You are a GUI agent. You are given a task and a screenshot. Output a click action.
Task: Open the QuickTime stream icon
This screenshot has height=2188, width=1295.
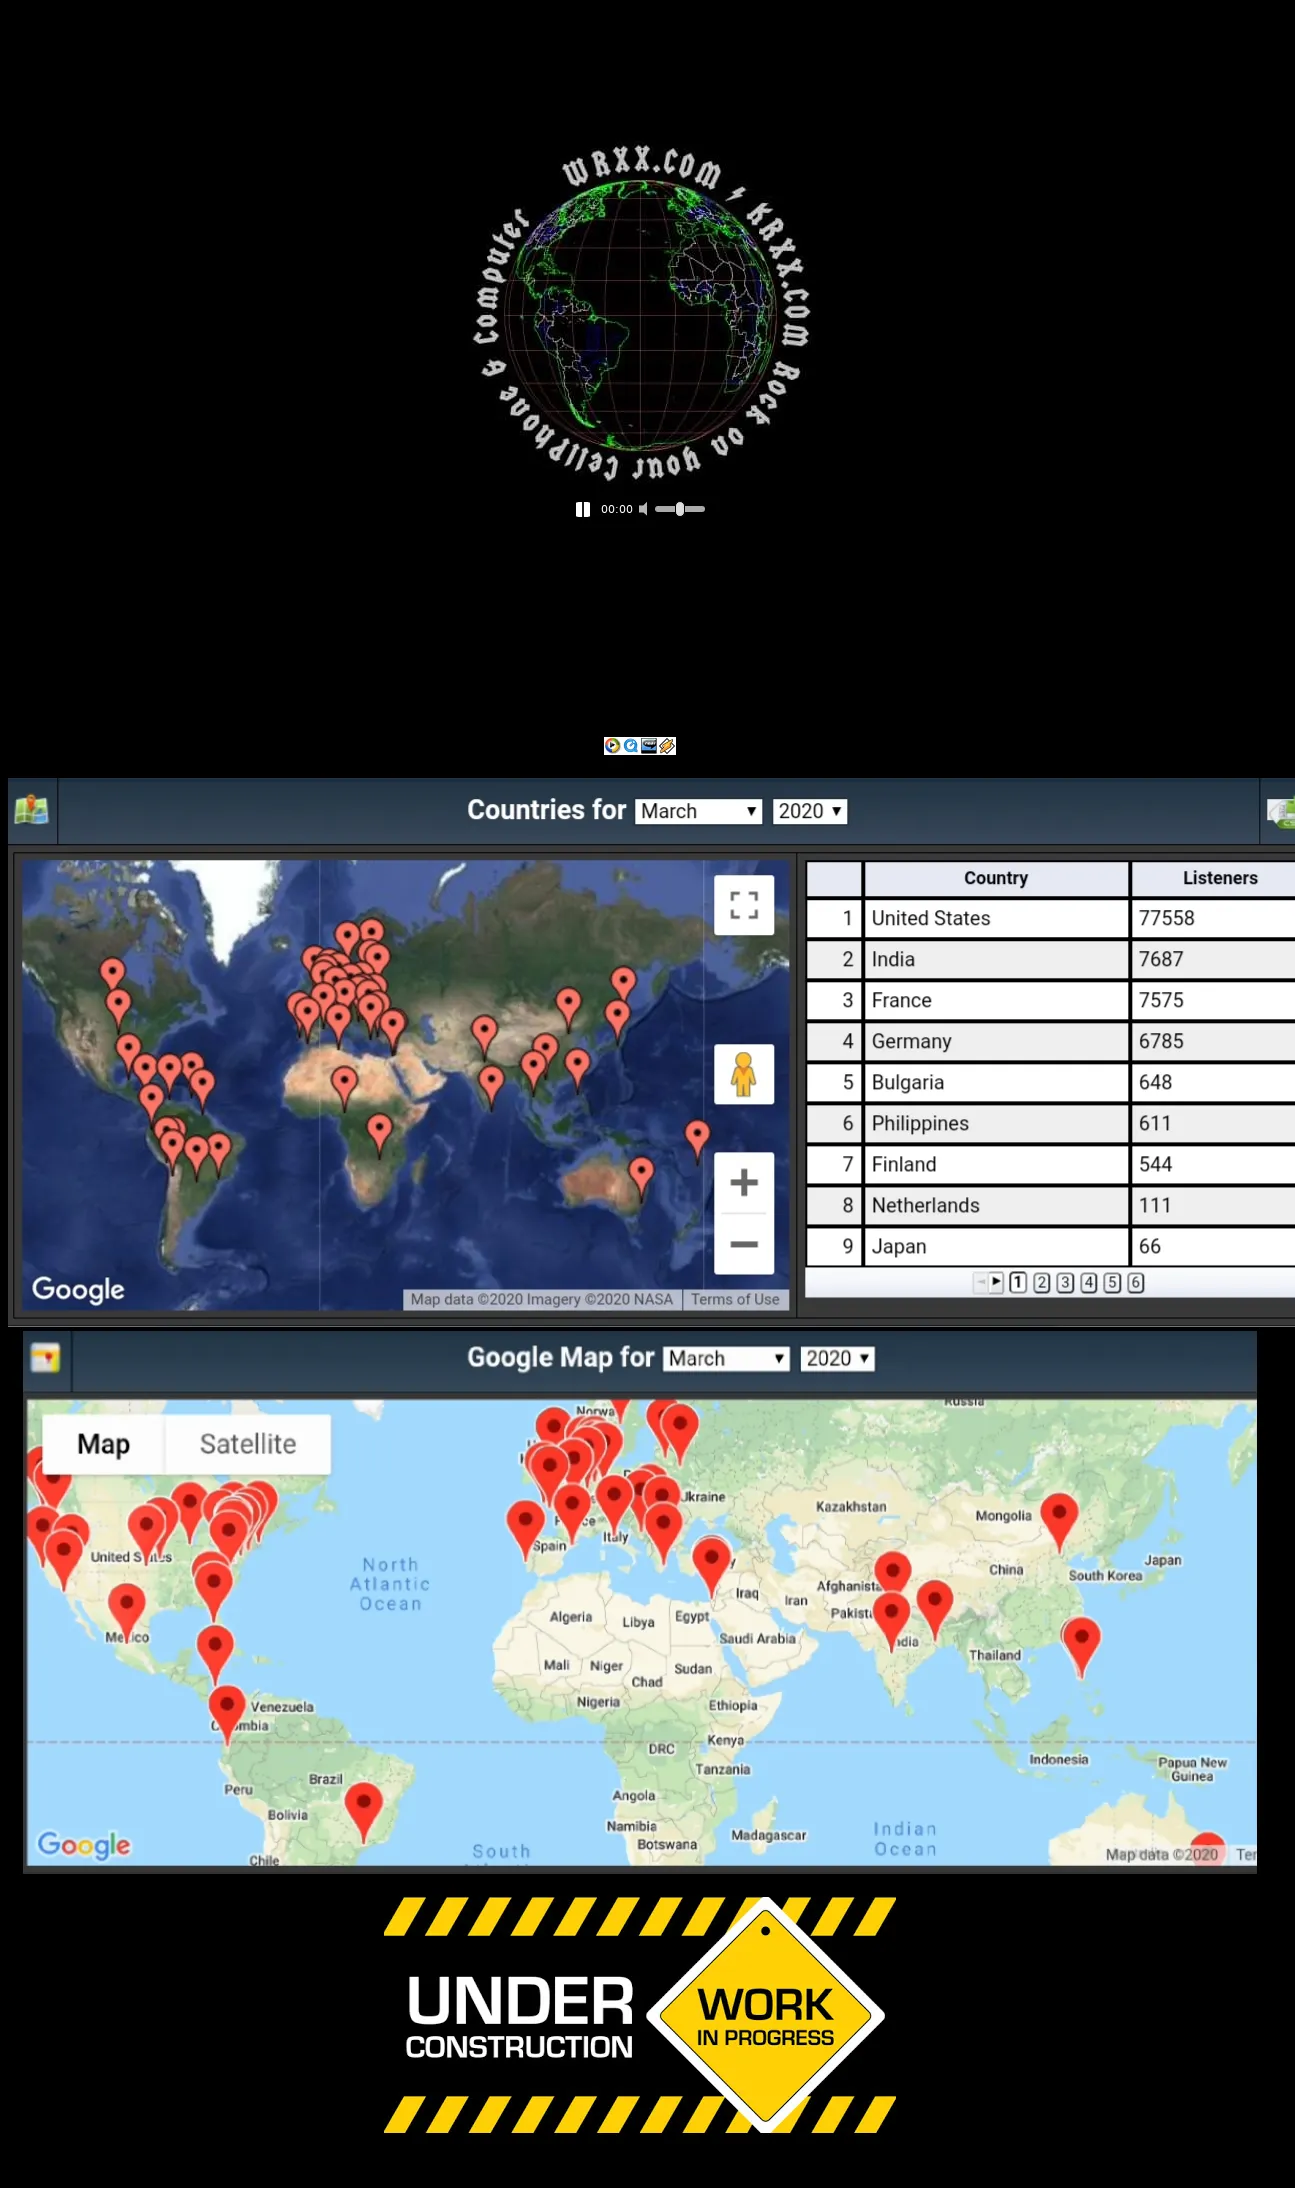(x=631, y=745)
